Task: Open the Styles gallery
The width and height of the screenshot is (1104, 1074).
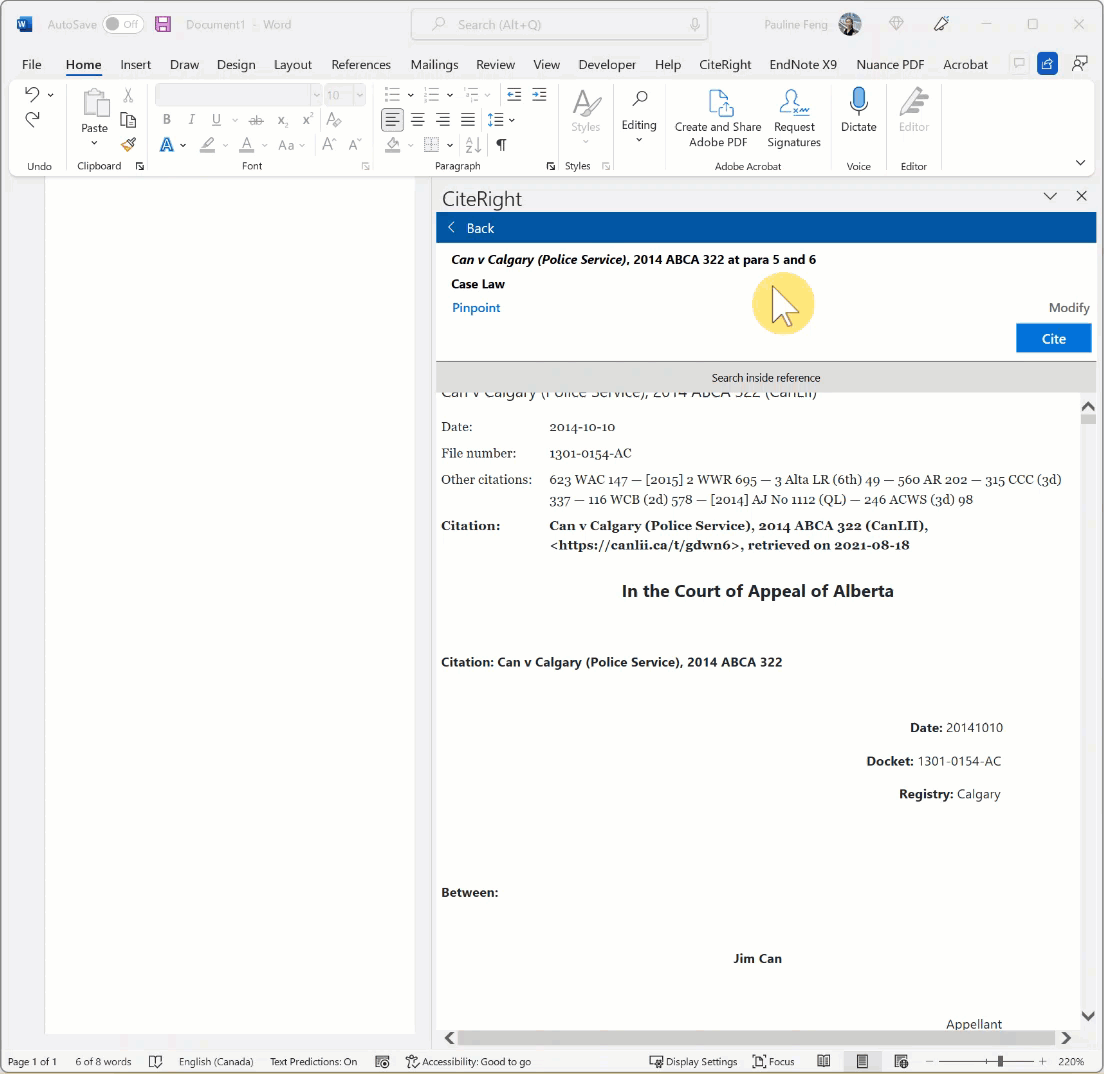Action: pyautogui.click(x=586, y=116)
